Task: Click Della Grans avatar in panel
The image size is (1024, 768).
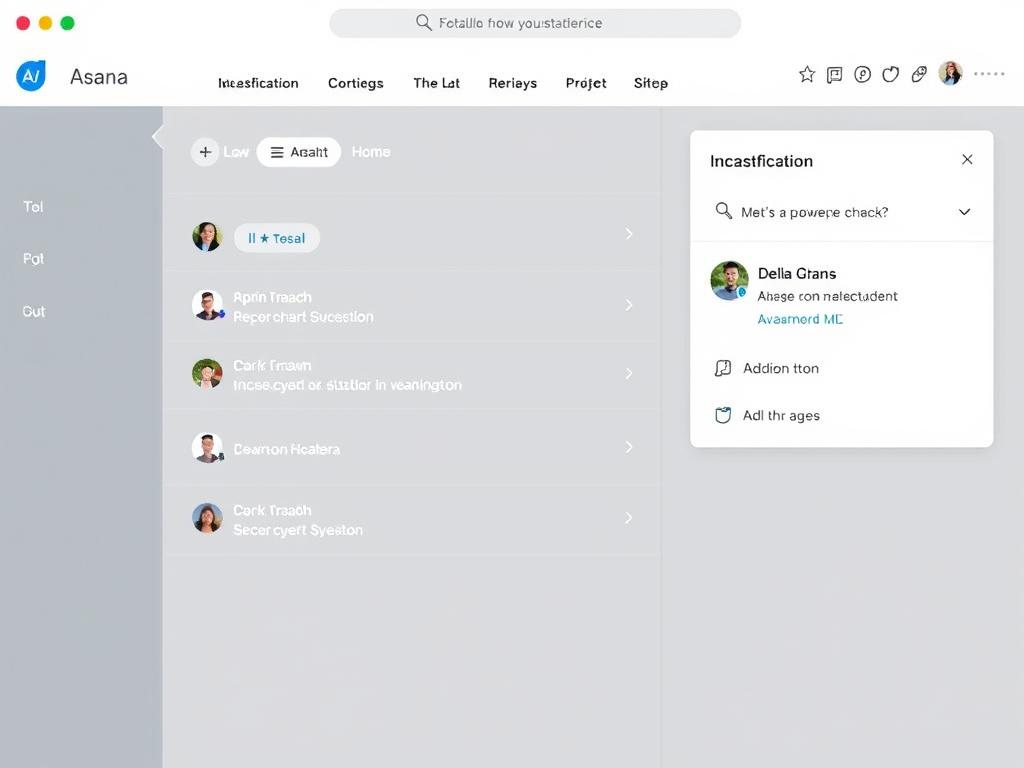Action: (729, 281)
